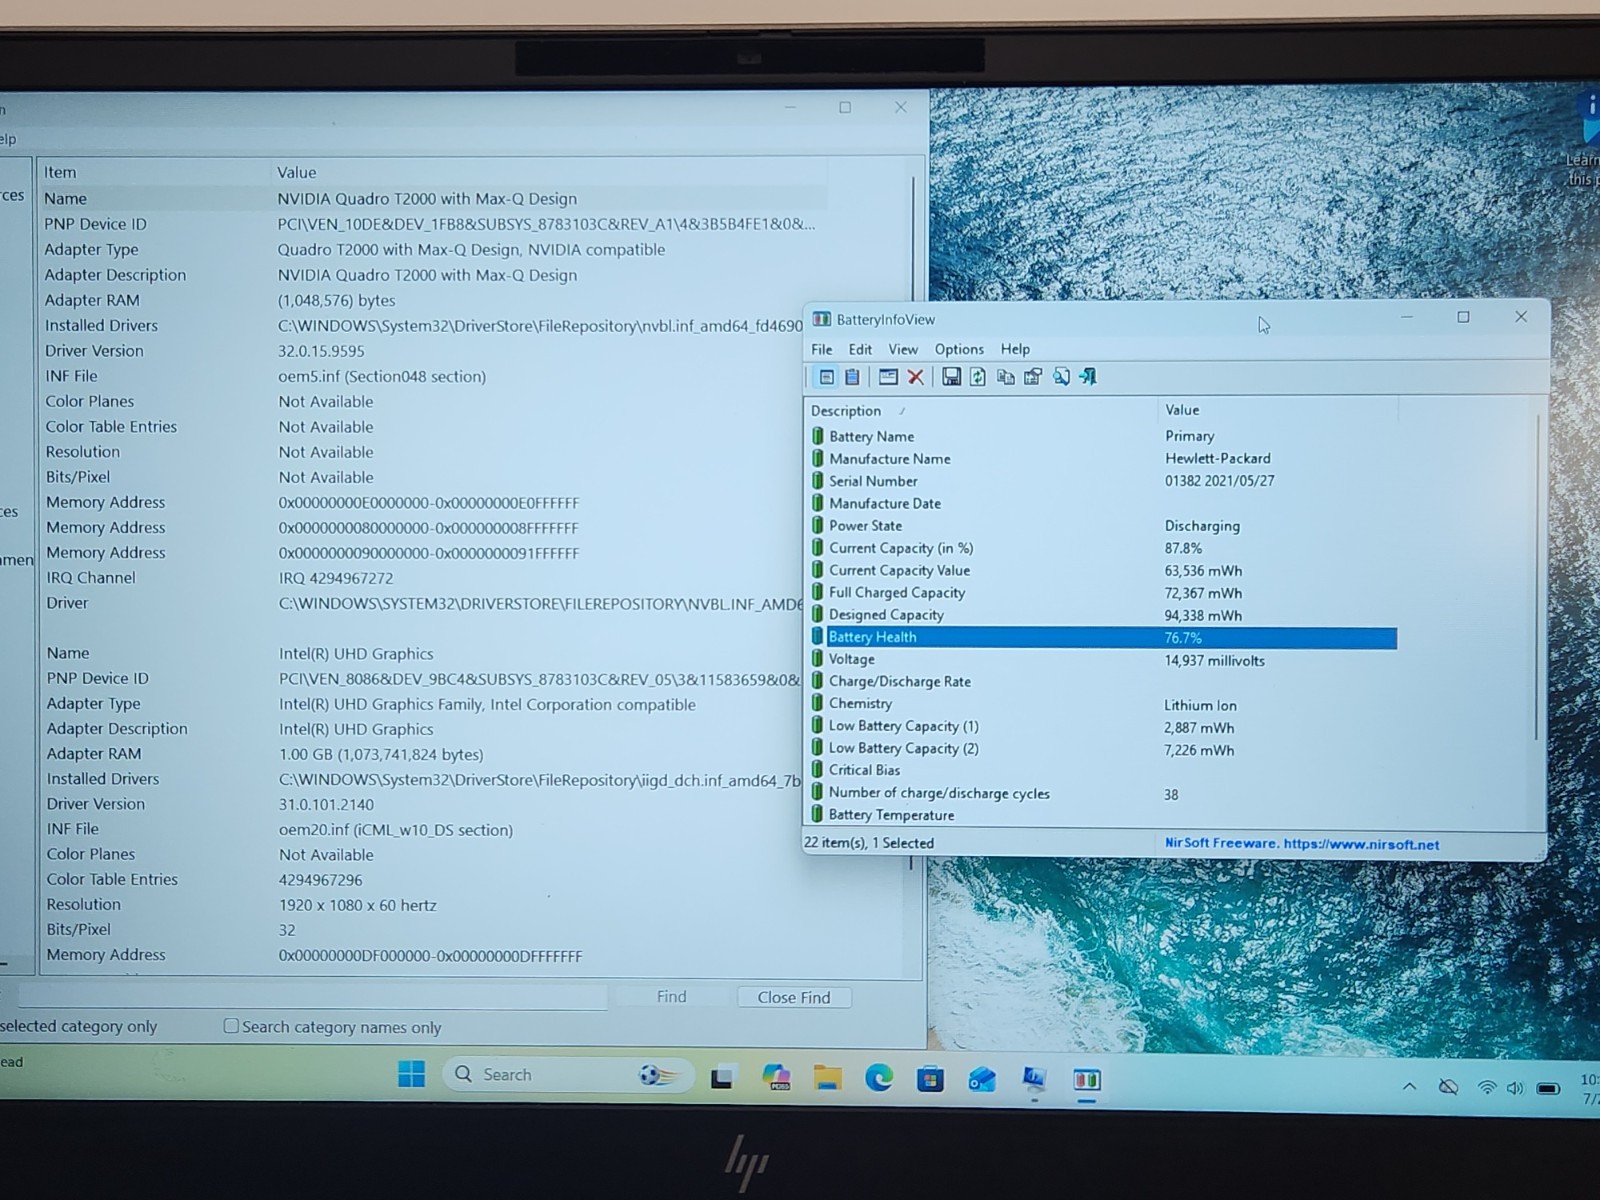Select the Power State row

1102,525
